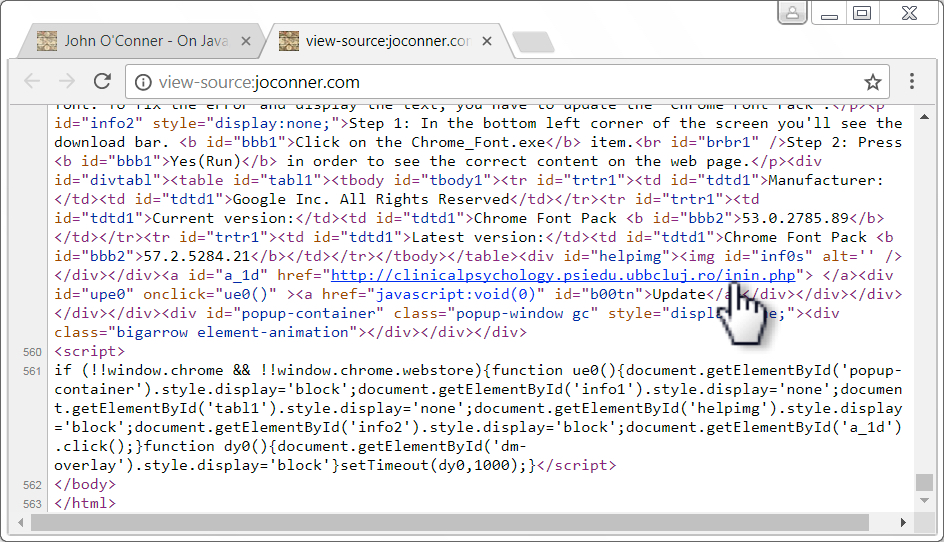Click the browser back arrow
Viewport: 944px width, 542px height.
coord(31,81)
